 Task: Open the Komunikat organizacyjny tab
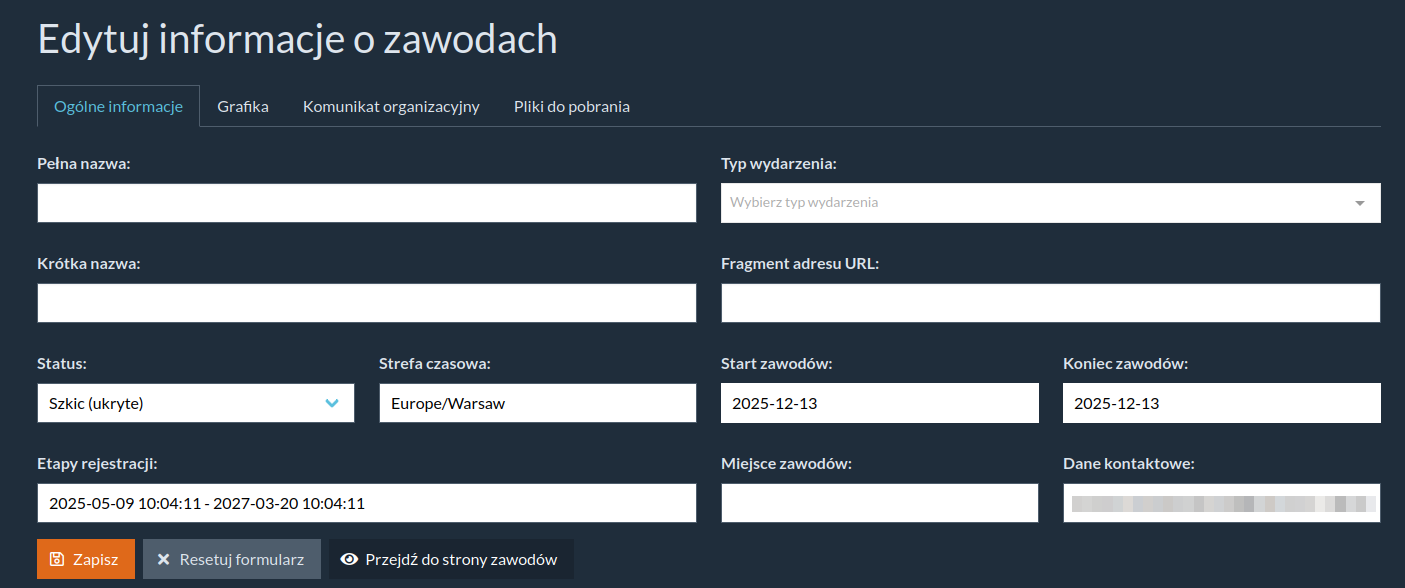click(x=391, y=106)
